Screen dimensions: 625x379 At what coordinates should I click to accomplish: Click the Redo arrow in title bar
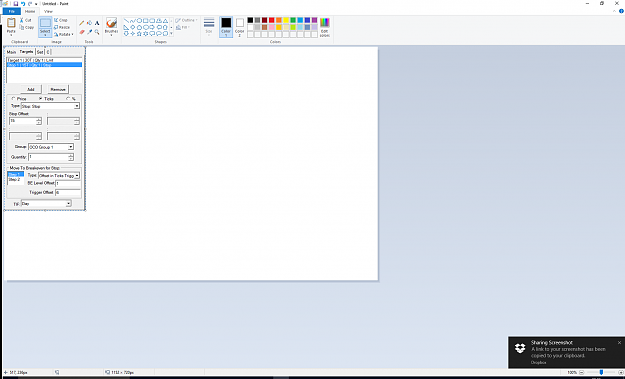click(x=30, y=4)
